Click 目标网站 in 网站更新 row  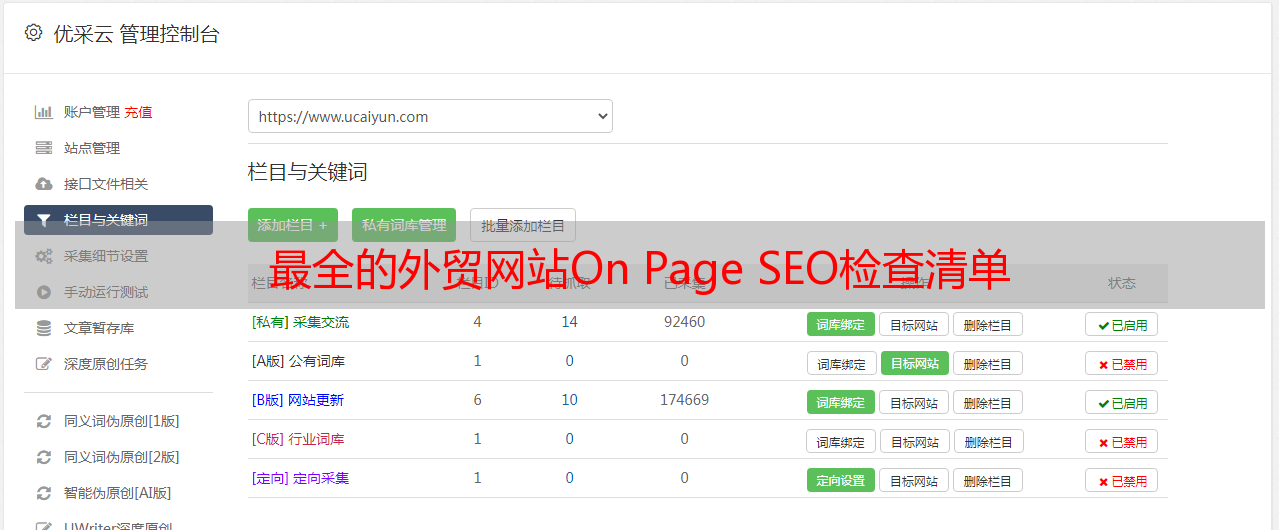tap(915, 402)
